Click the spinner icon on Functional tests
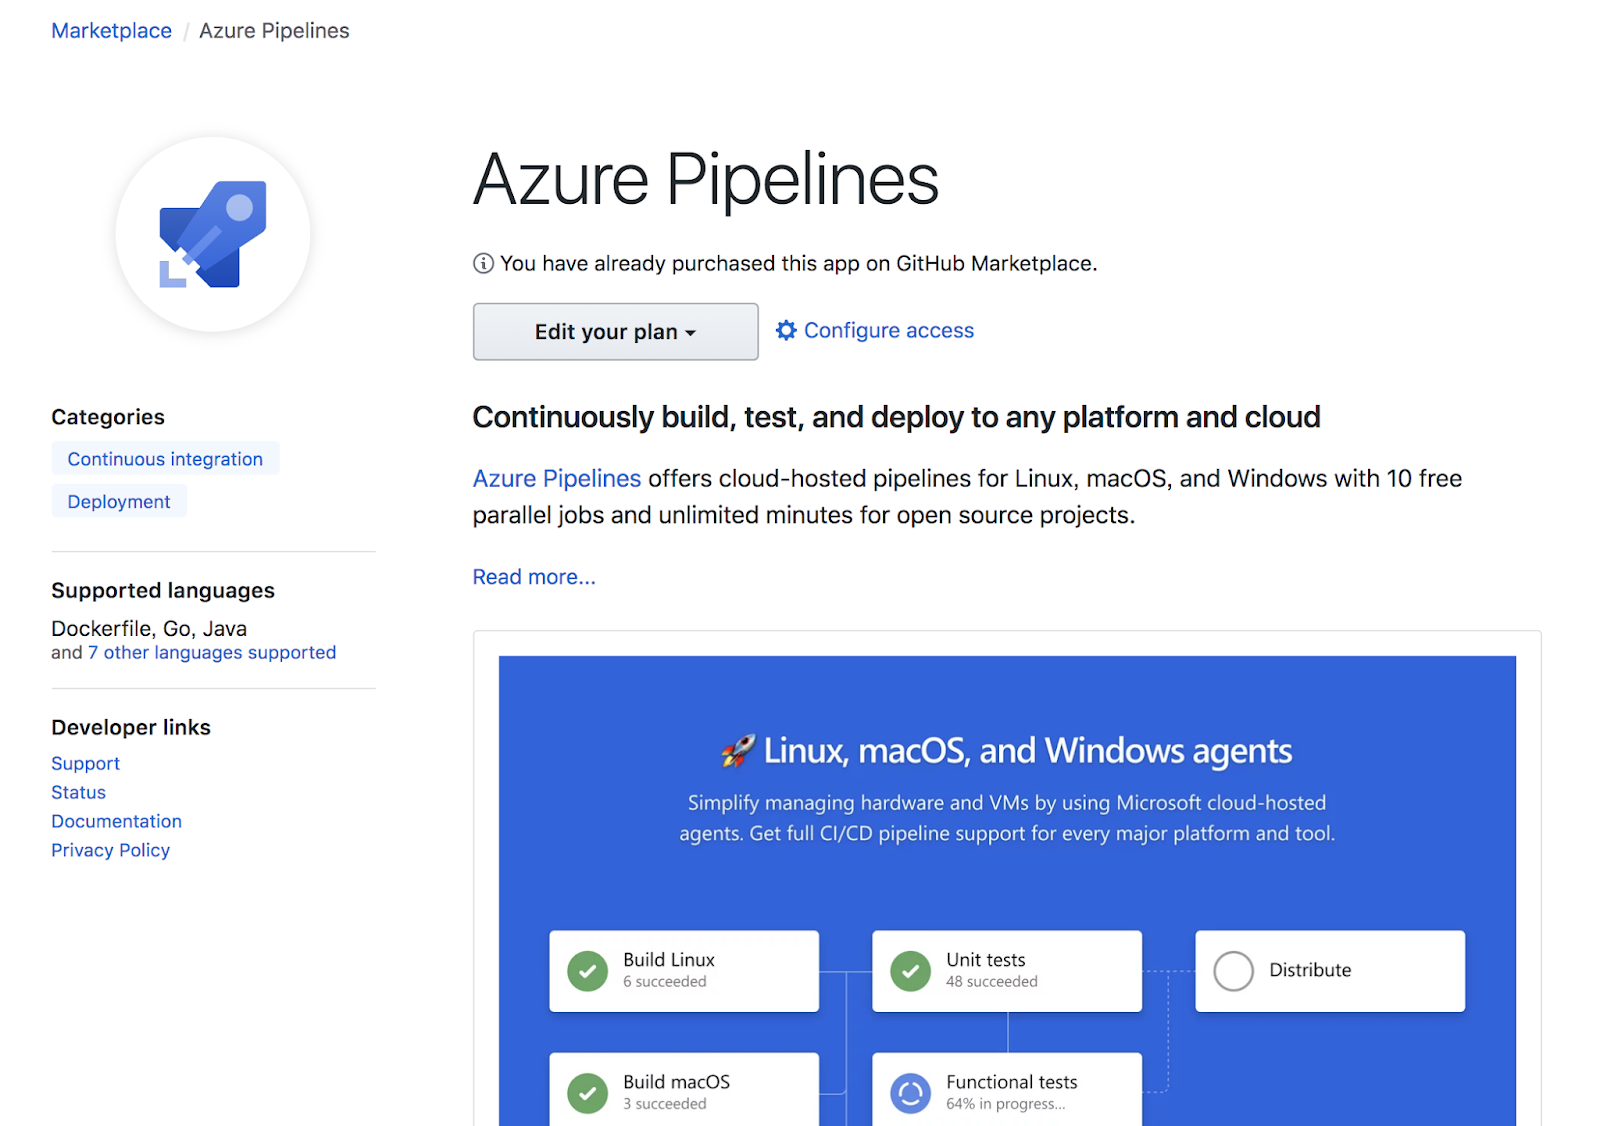 pos(911,1092)
